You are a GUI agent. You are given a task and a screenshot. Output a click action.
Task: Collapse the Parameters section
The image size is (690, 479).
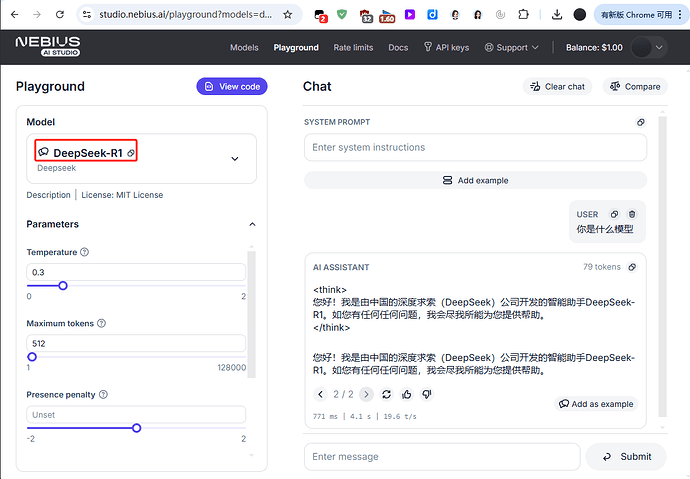pos(252,224)
